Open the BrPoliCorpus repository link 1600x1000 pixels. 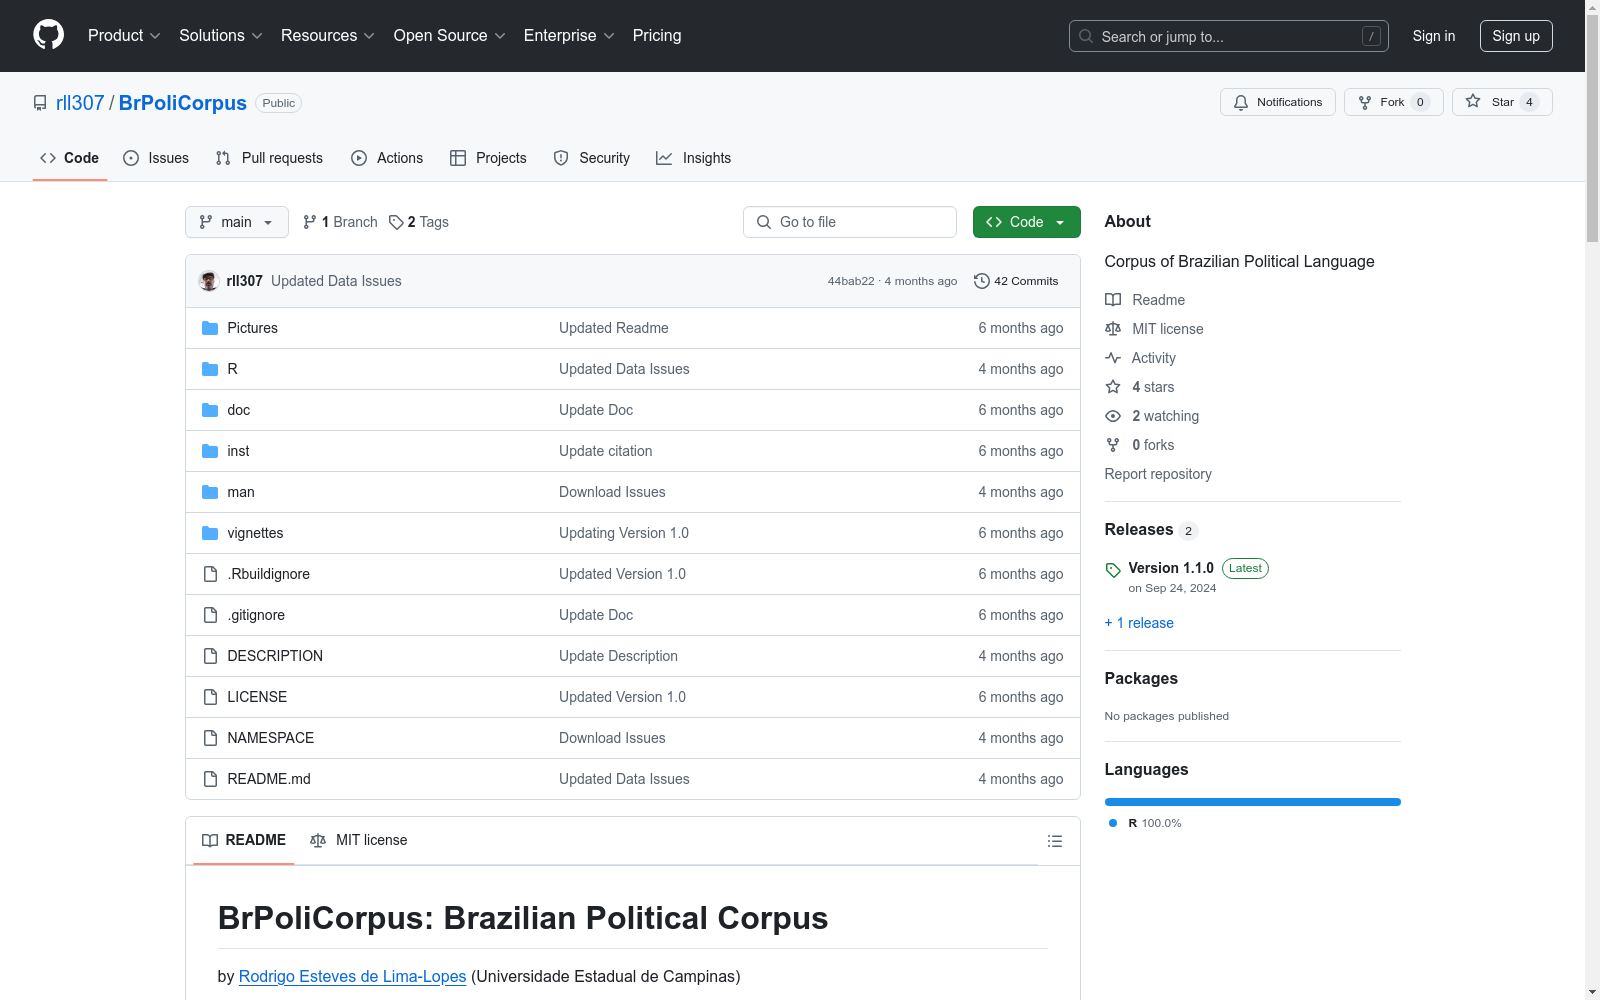183,103
